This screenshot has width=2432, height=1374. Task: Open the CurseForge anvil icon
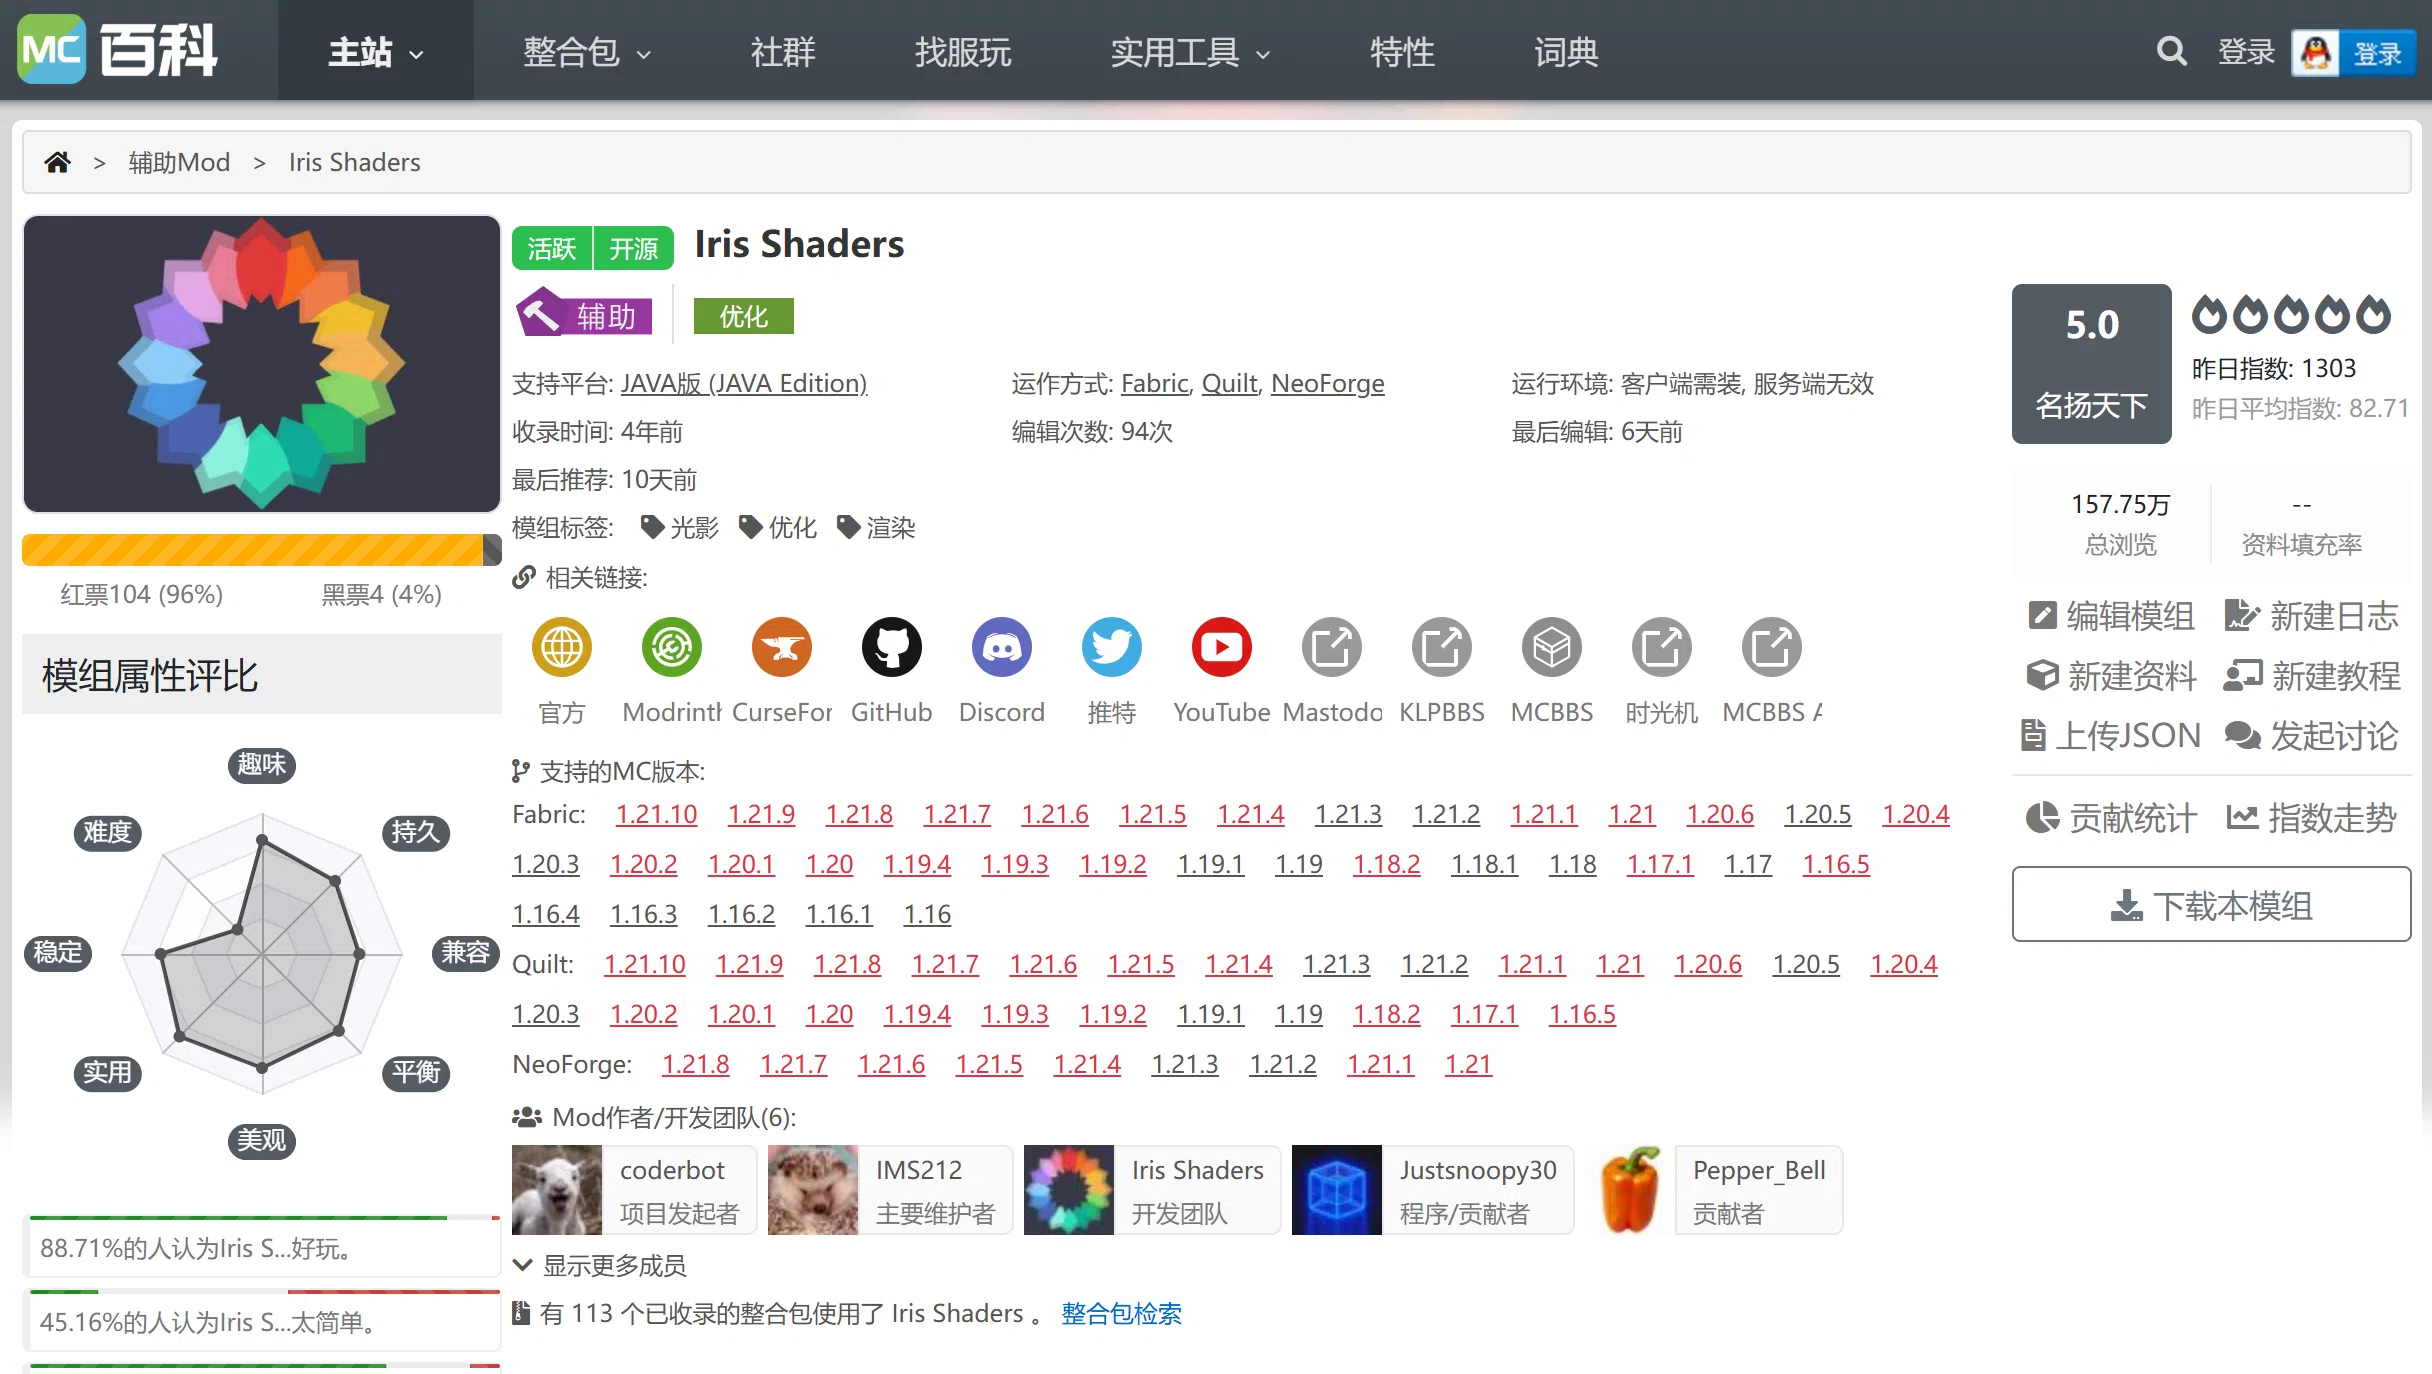click(781, 647)
